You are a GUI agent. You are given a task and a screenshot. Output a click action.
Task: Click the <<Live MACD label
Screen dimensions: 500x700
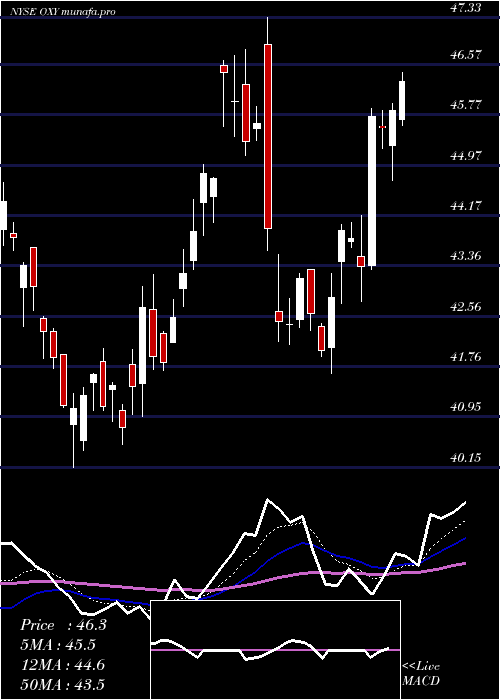point(421,674)
